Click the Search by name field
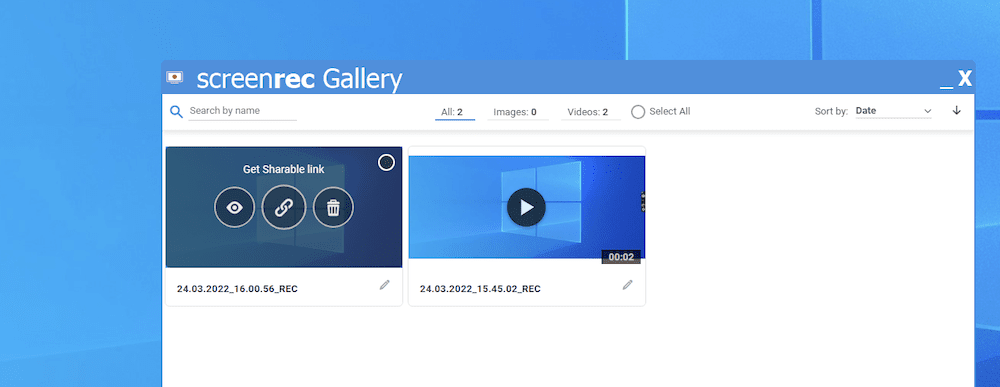 point(242,111)
